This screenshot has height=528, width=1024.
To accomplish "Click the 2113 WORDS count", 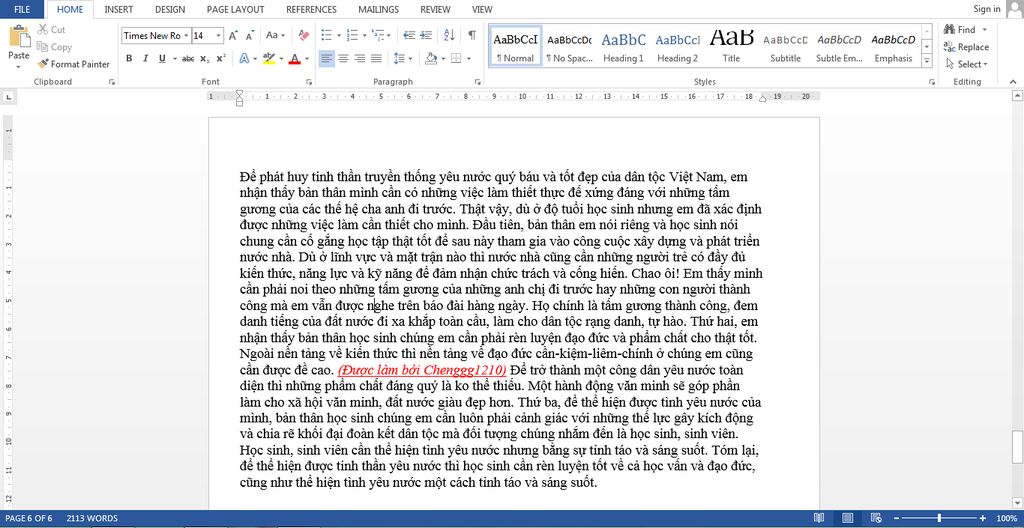I will click(x=92, y=518).
